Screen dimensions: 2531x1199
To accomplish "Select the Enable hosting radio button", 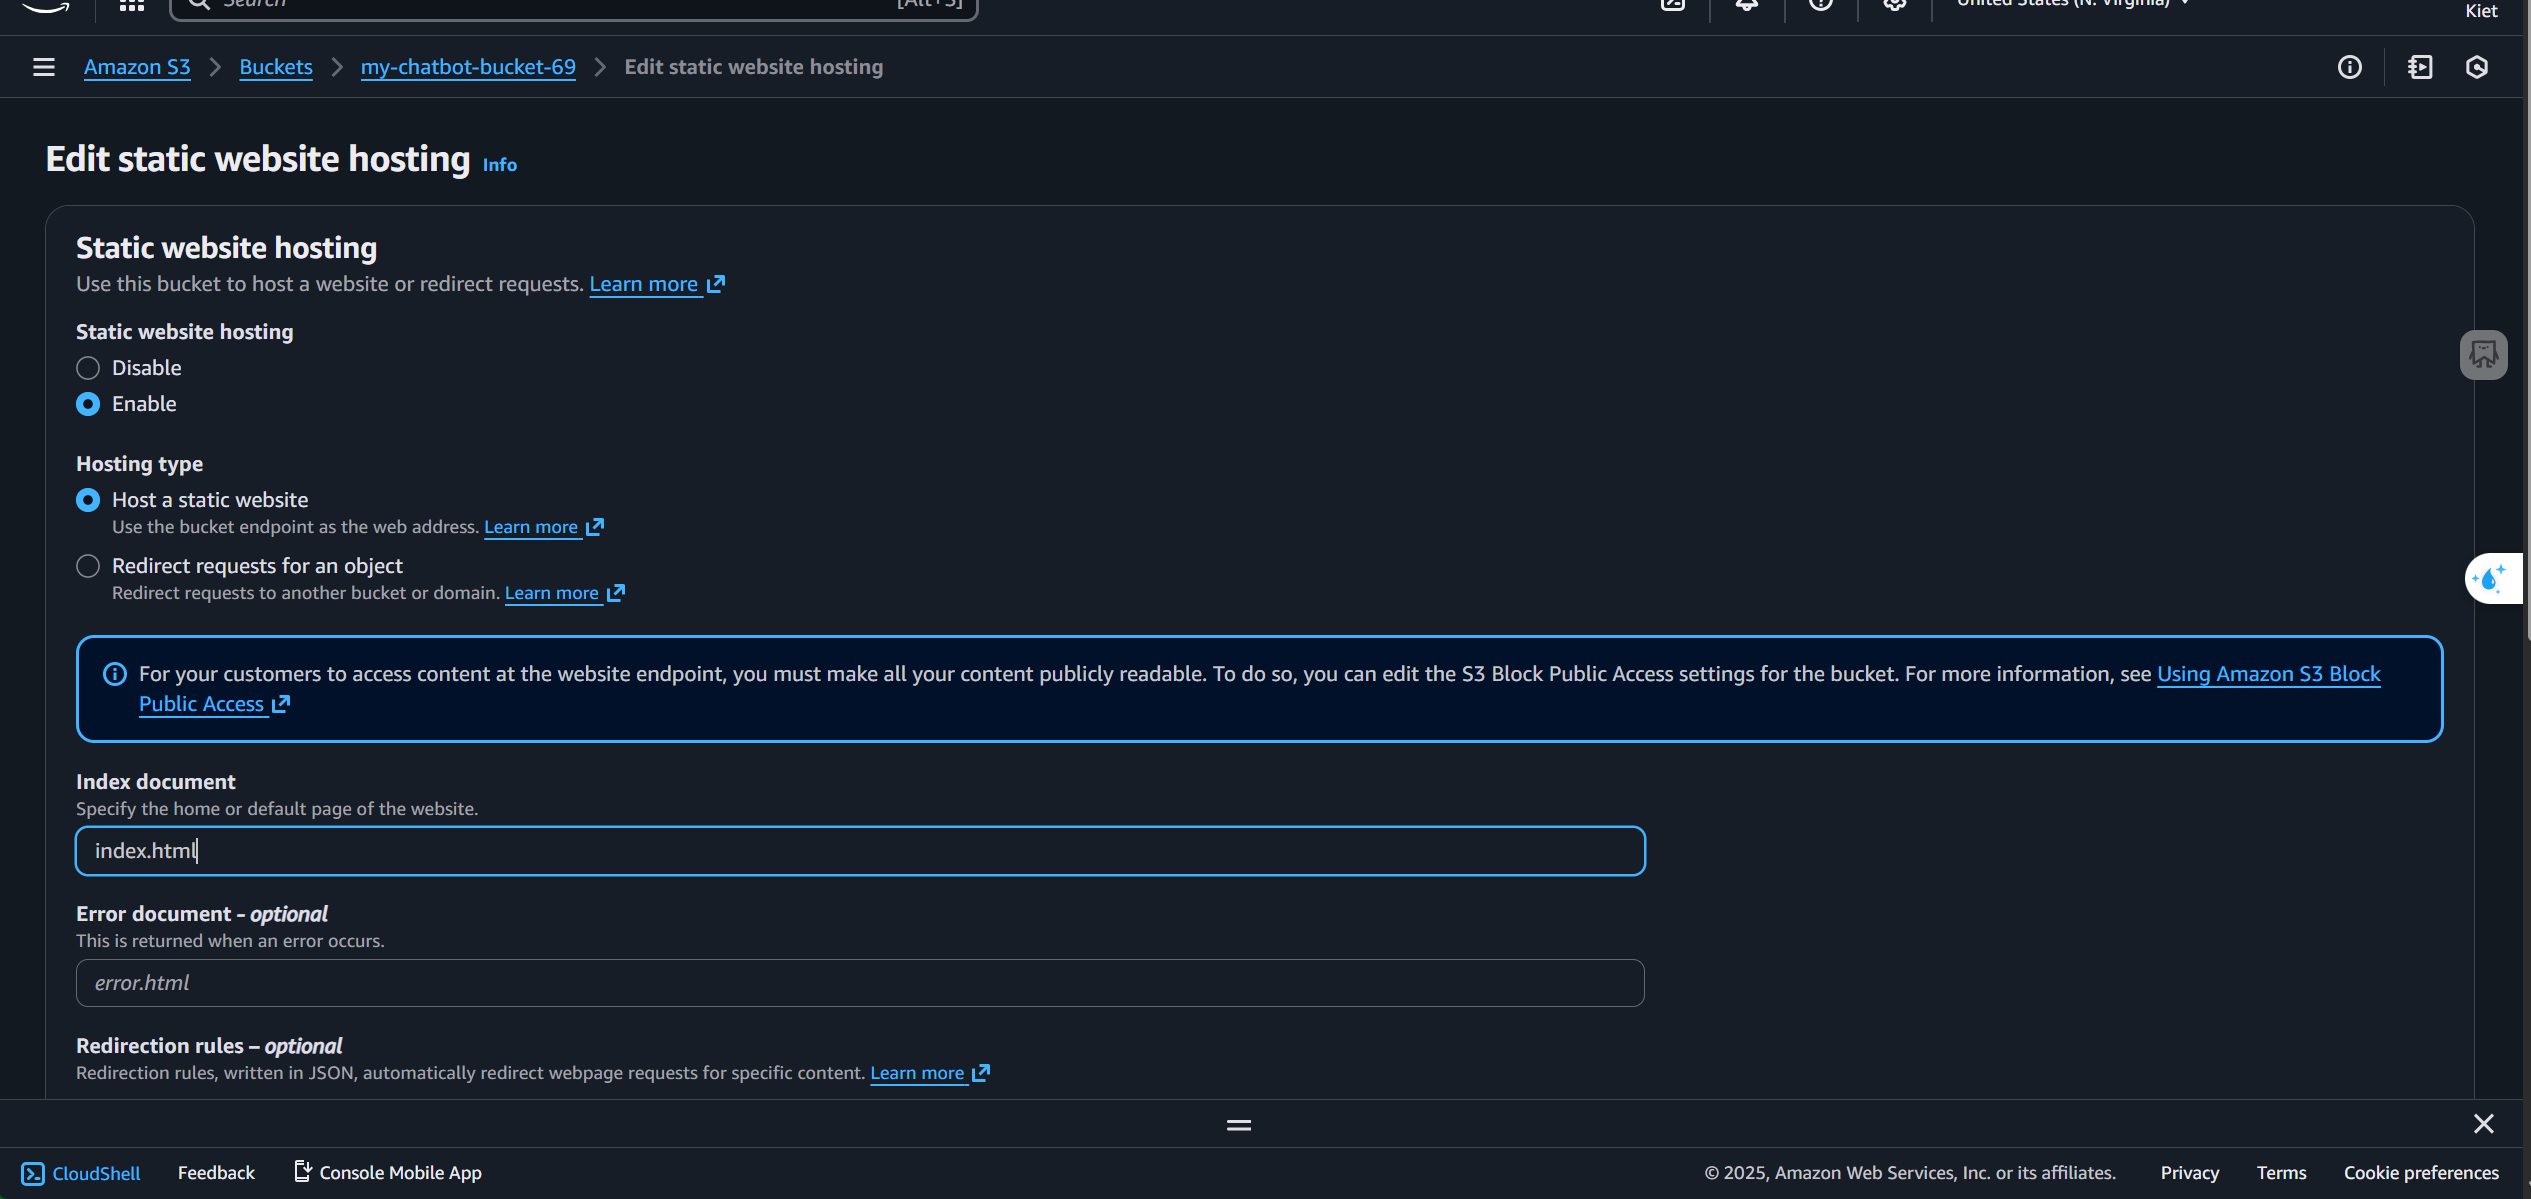I will click(x=88, y=404).
